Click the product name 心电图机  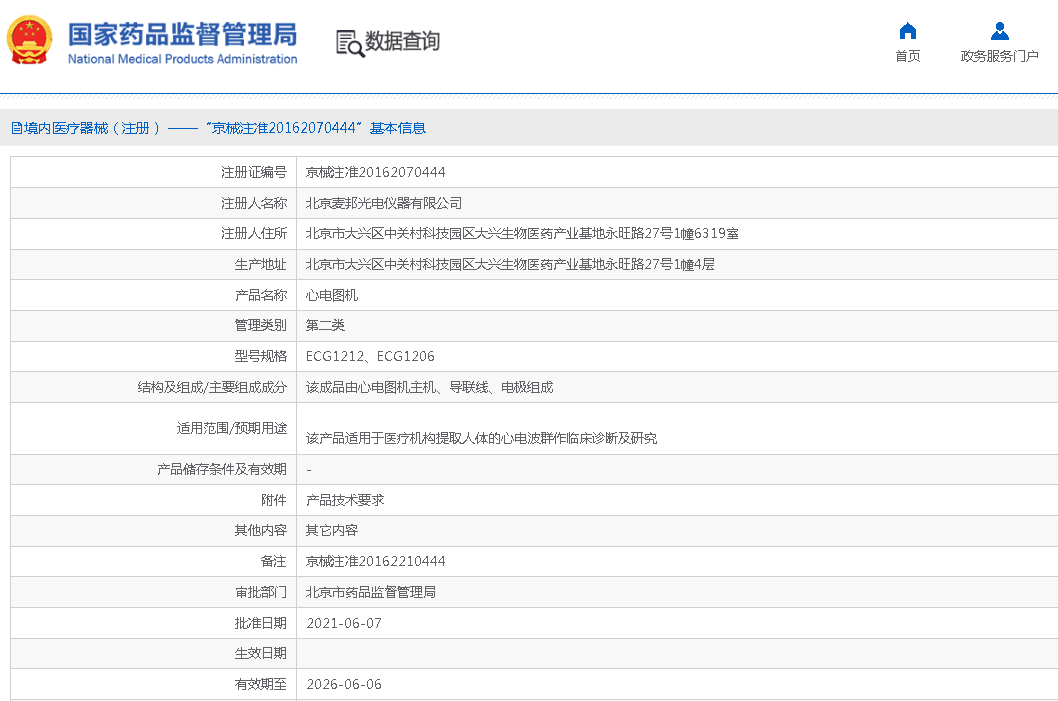[x=332, y=296]
